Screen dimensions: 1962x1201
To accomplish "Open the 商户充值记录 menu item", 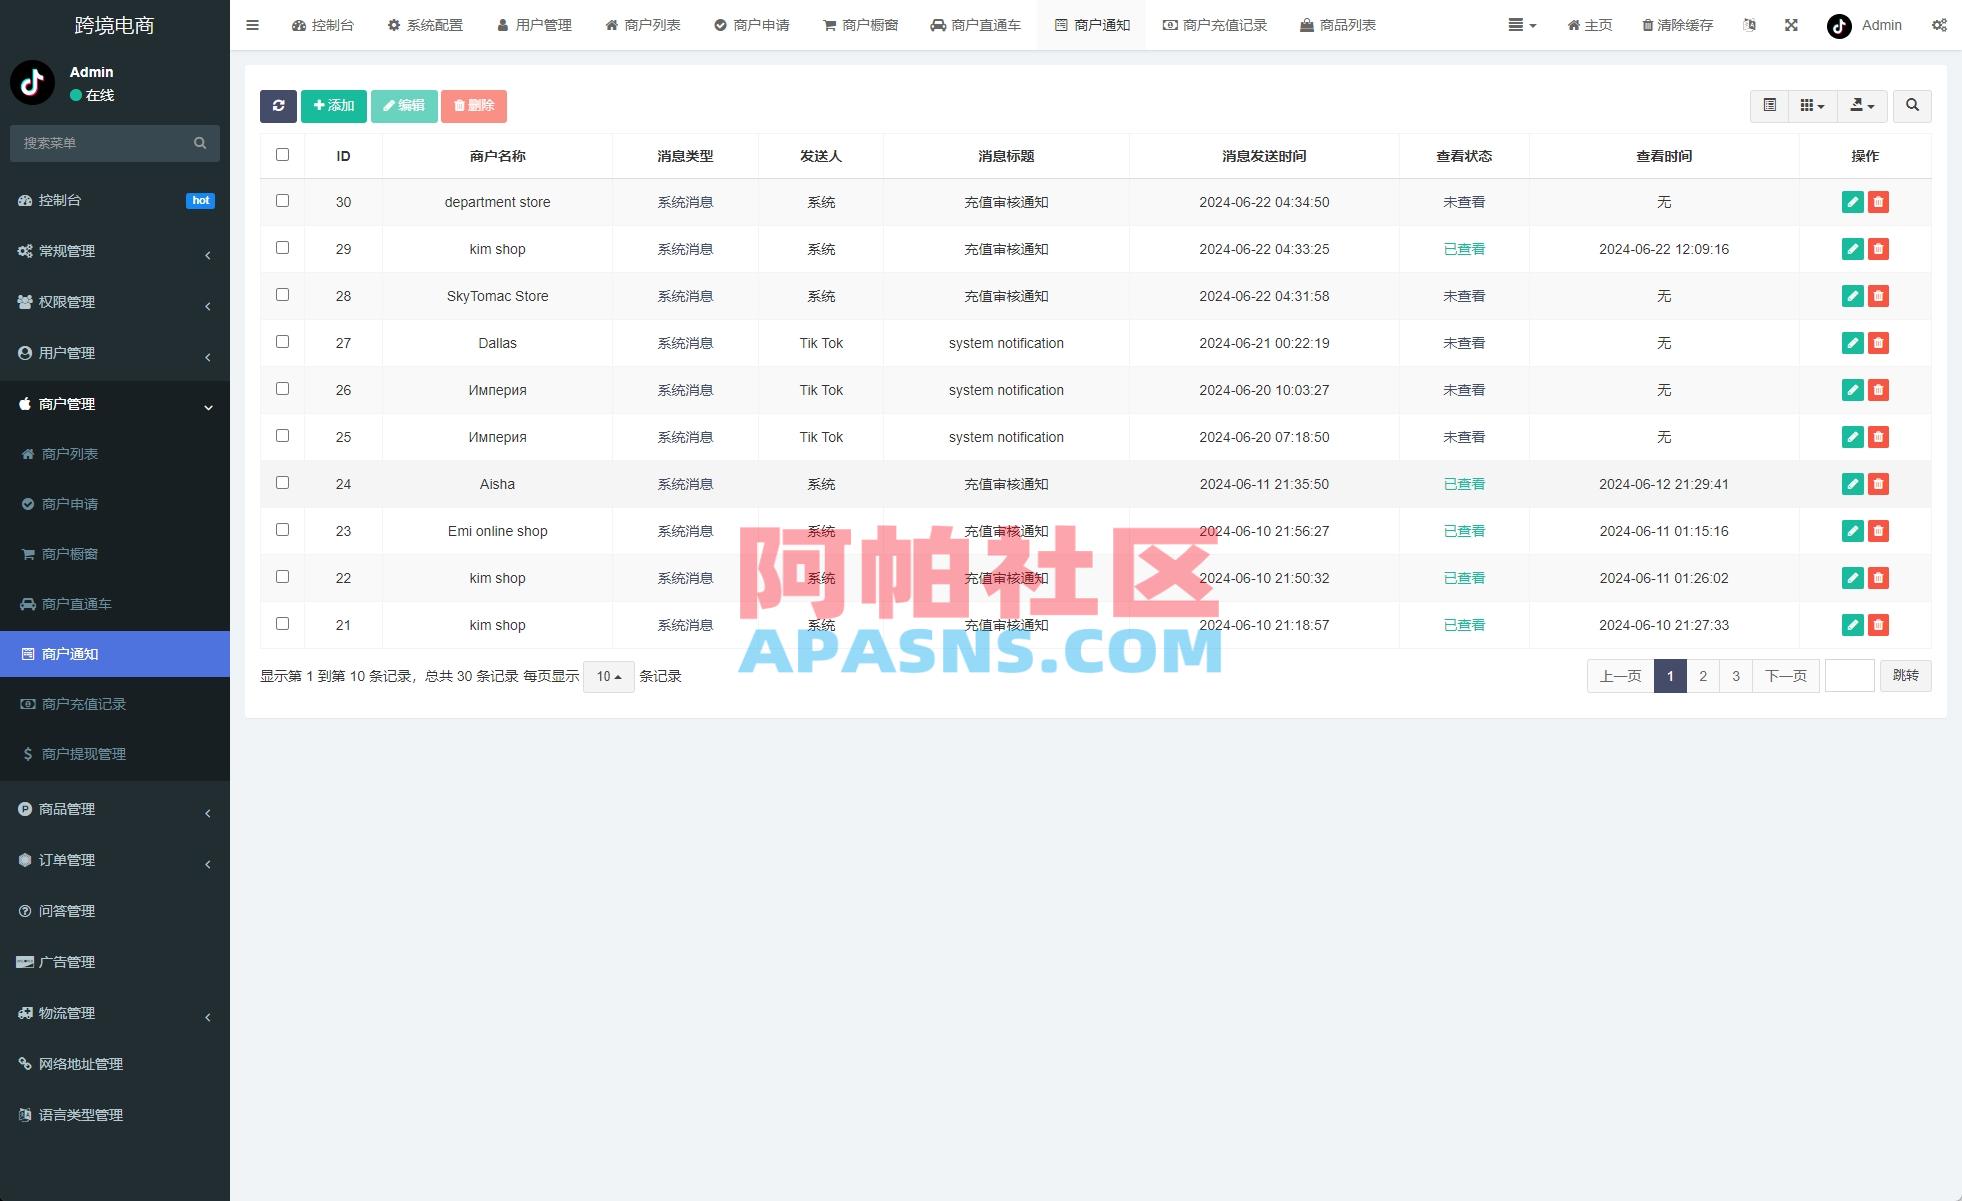I will (x=114, y=704).
